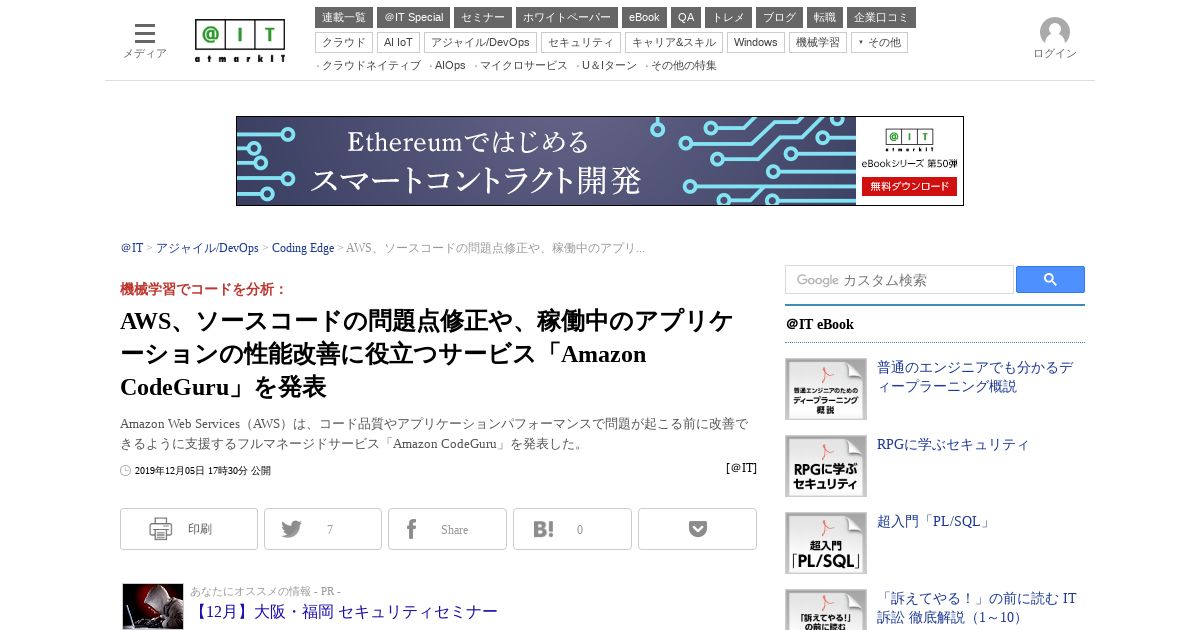Image resolution: width=1200 pixels, height=630 pixels.
Task: Open U＆Iターン feature link
Action: click(609, 65)
